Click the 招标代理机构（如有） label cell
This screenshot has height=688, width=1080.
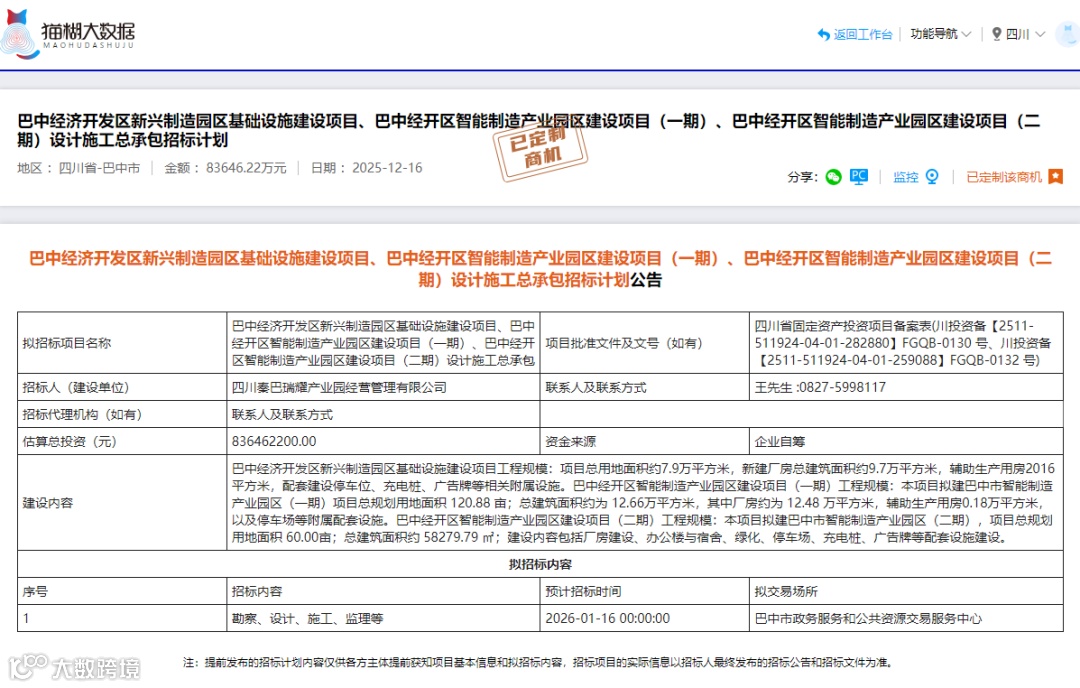[x=122, y=415]
